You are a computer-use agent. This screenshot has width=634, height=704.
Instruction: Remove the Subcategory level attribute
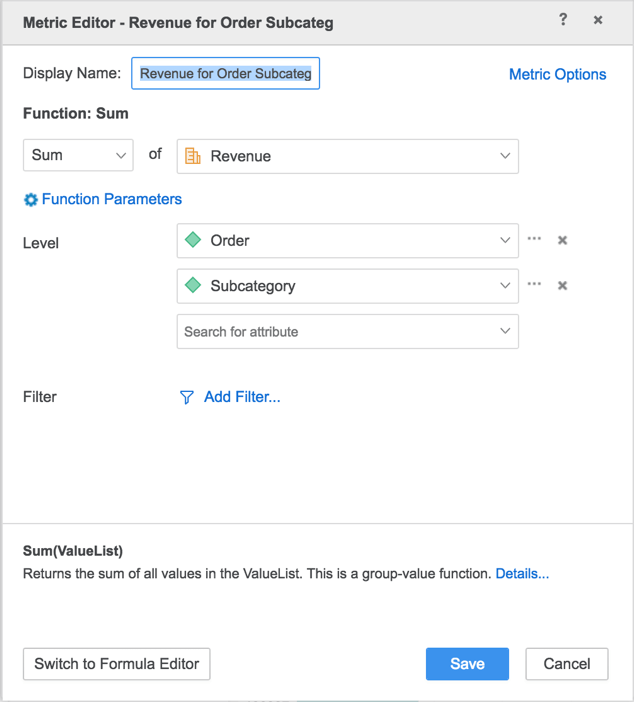point(562,286)
